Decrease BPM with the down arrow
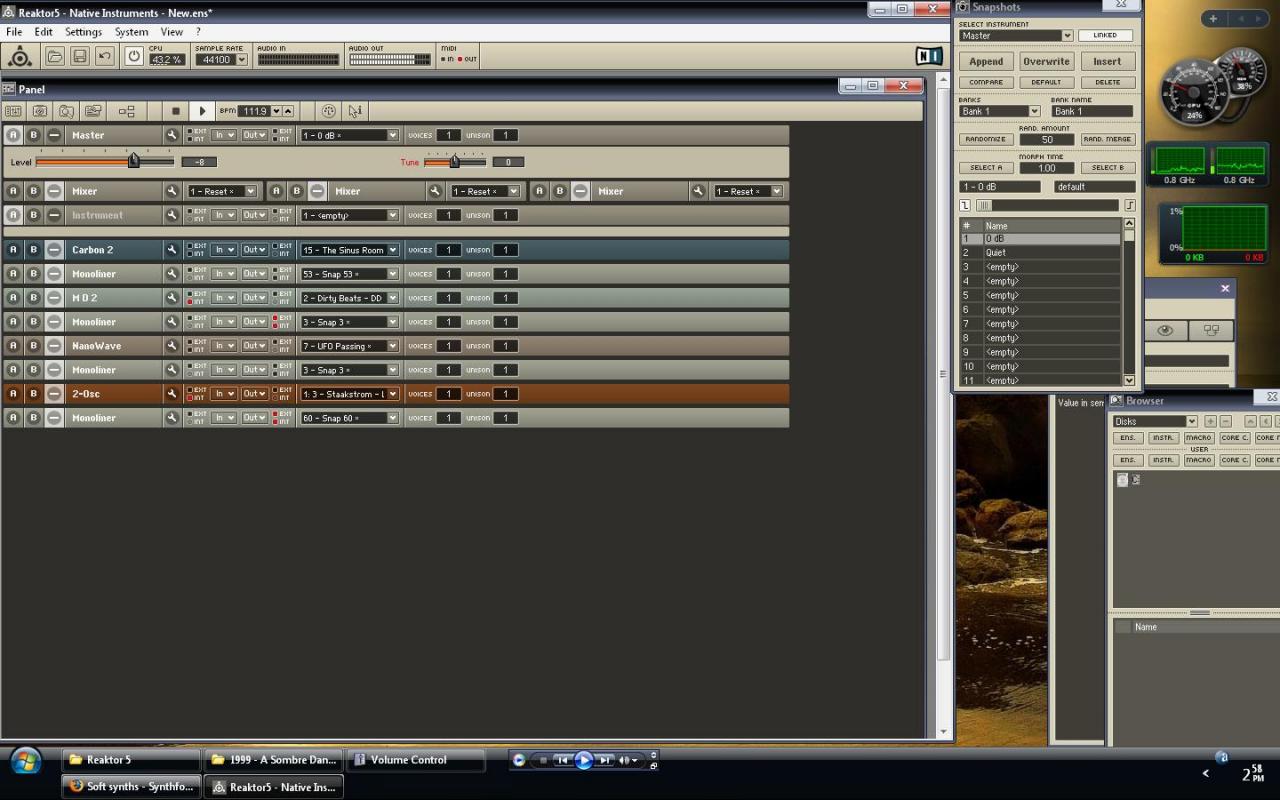Screen dimensions: 1280x800 276,111
